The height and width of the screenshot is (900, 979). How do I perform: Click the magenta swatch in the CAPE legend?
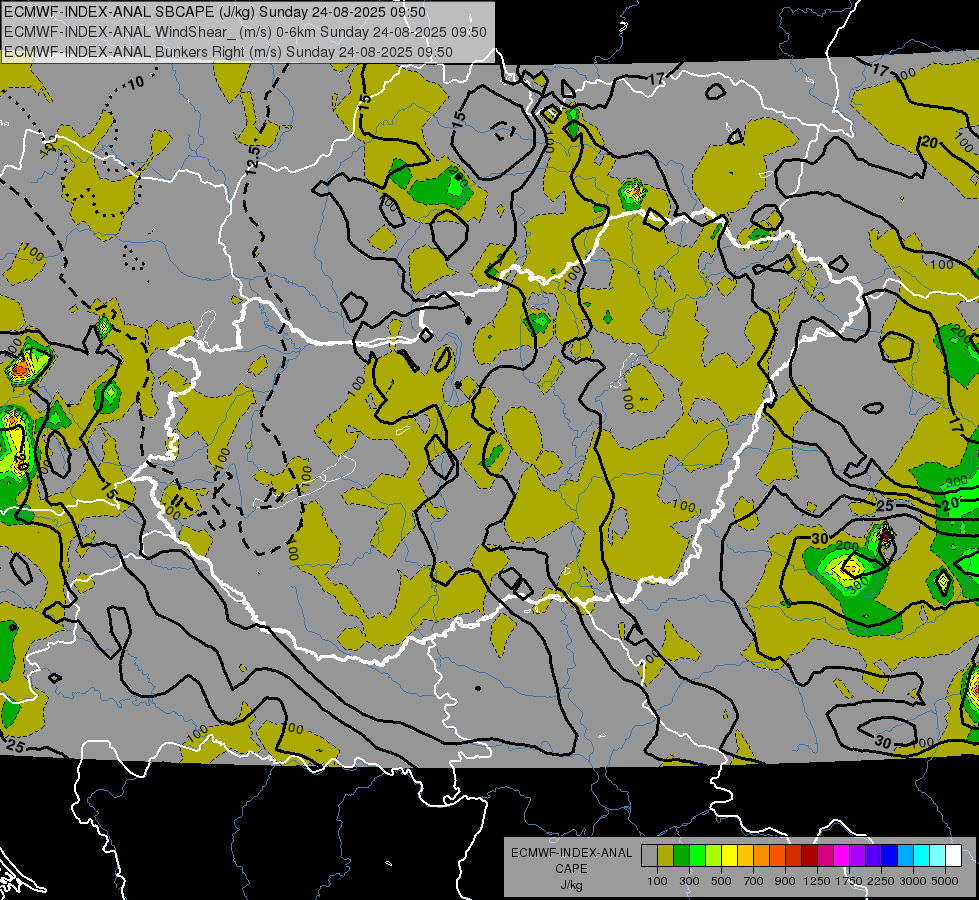[842, 856]
